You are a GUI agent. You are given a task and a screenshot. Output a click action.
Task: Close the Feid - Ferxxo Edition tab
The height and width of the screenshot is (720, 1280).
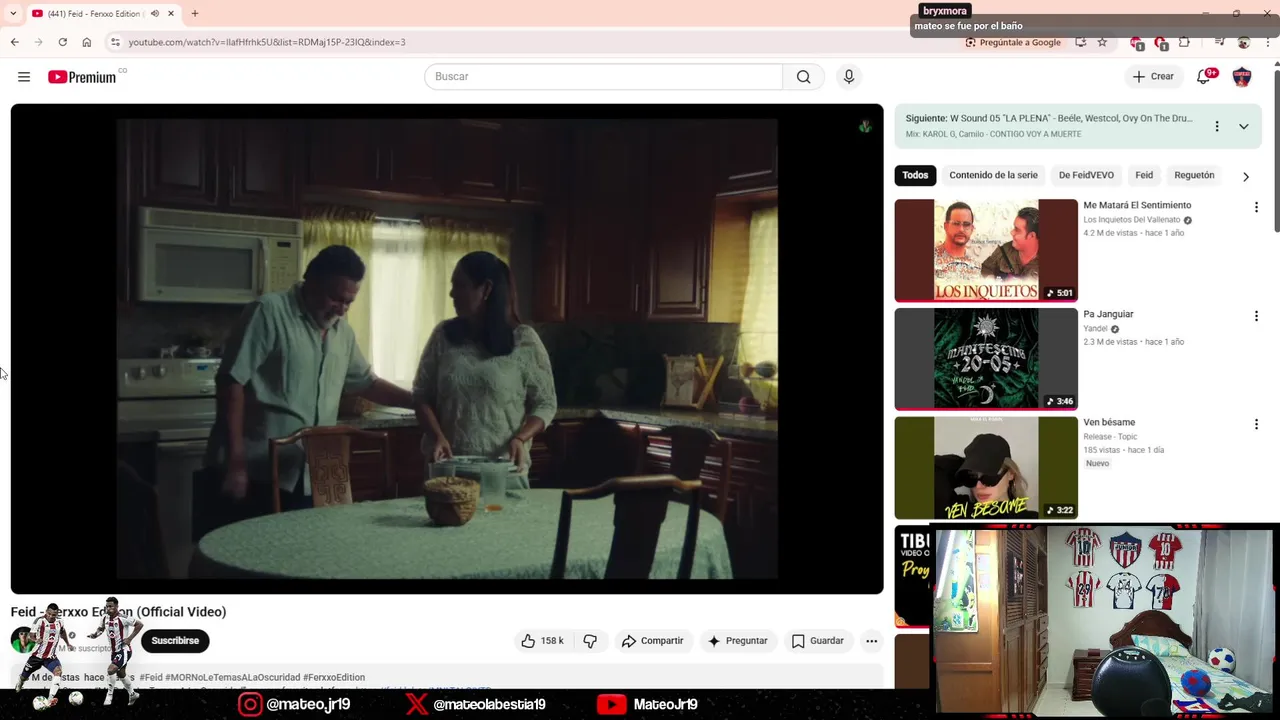pos(171,14)
